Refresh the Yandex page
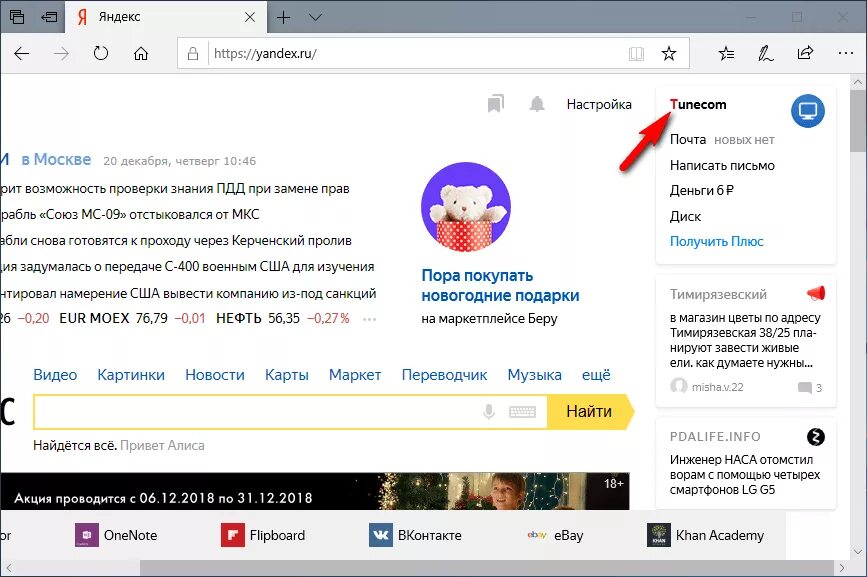 101,54
